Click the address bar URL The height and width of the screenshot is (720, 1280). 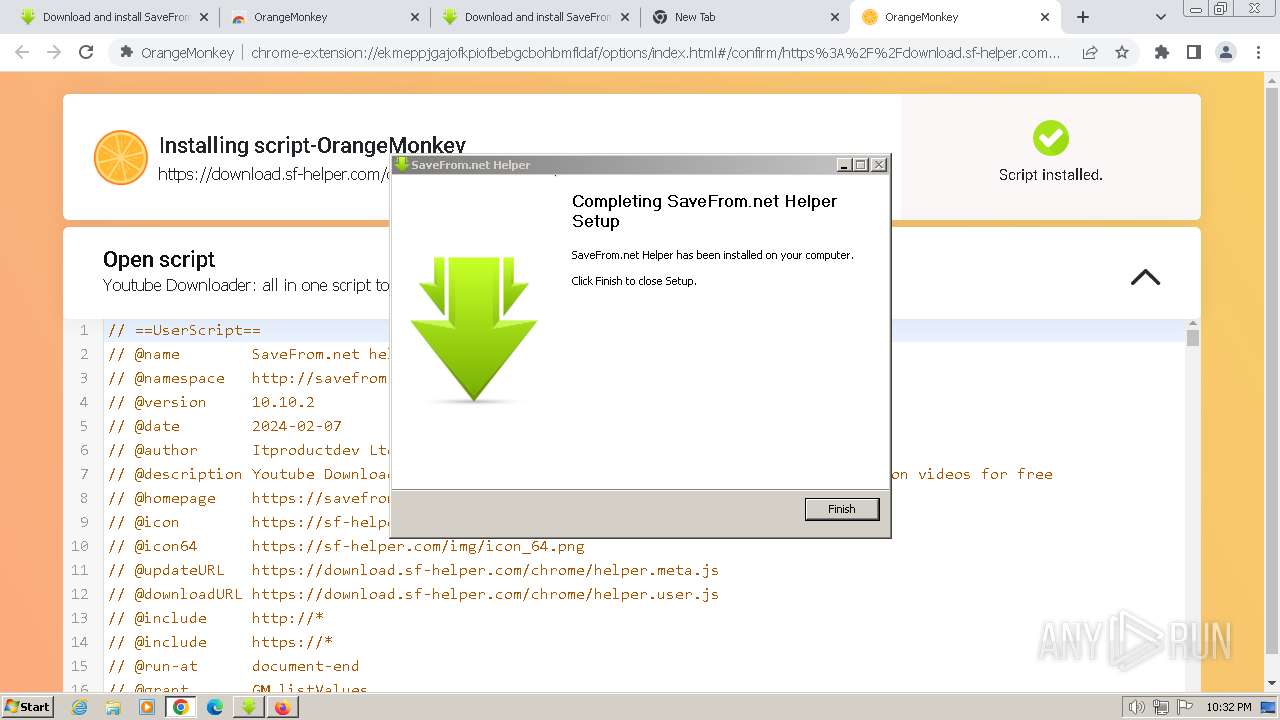click(x=655, y=53)
